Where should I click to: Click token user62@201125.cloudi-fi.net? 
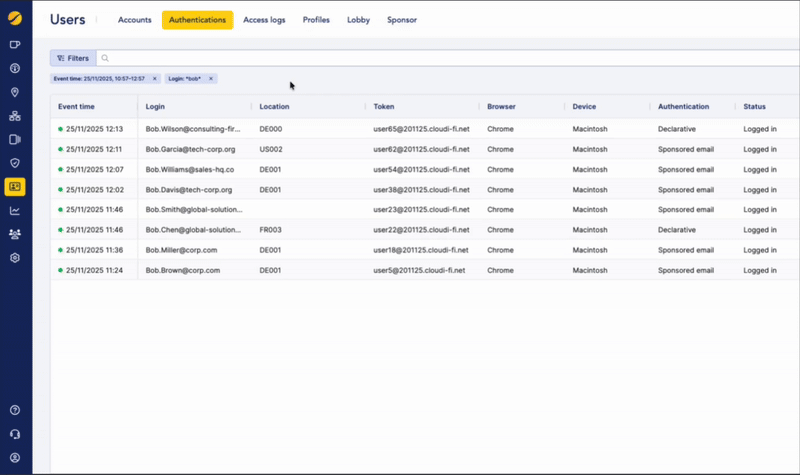(421, 149)
